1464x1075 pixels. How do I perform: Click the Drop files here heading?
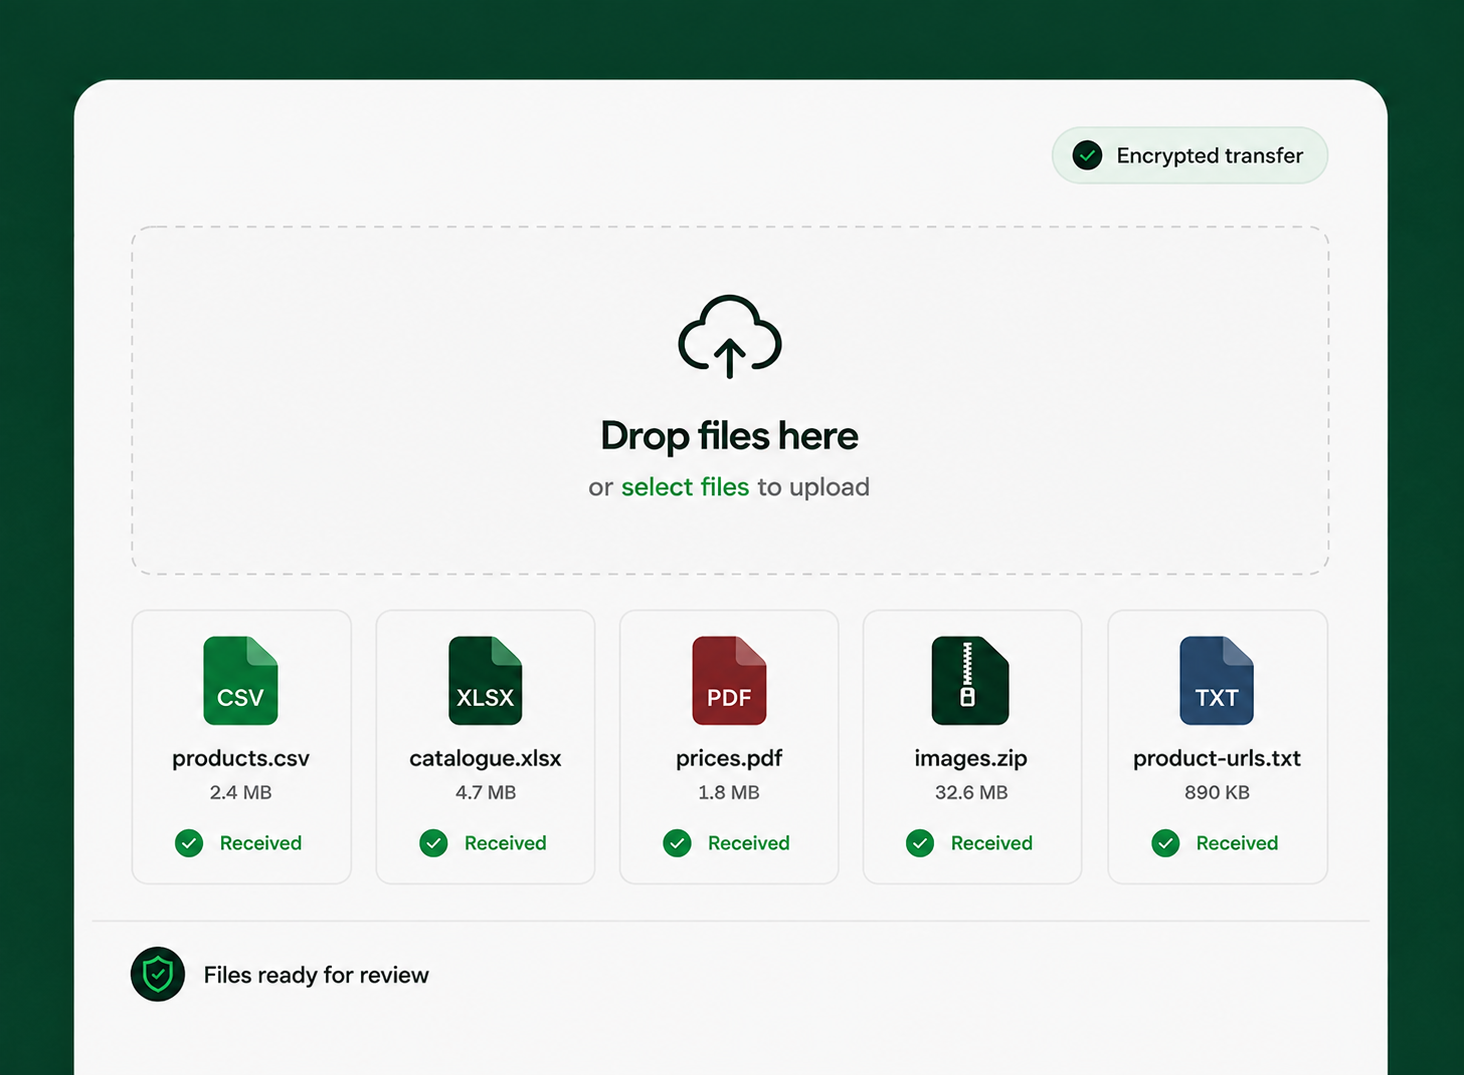[729, 436]
